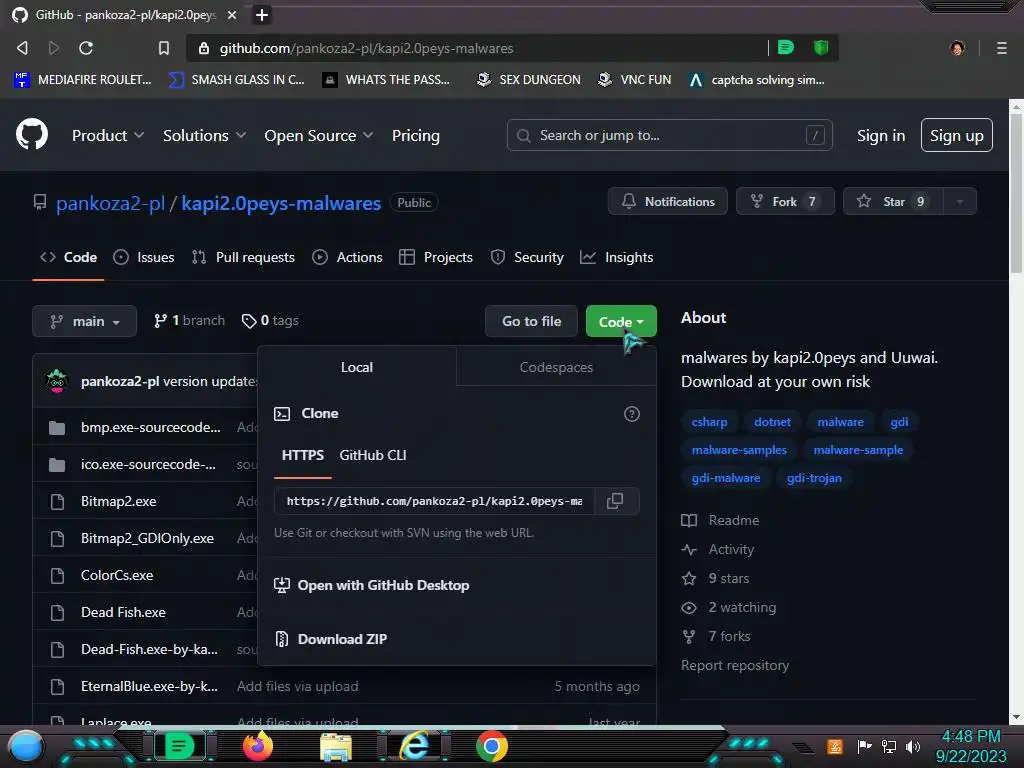This screenshot has height=768, width=1024.
Task: Focus the Search or jump to field
Action: point(669,135)
